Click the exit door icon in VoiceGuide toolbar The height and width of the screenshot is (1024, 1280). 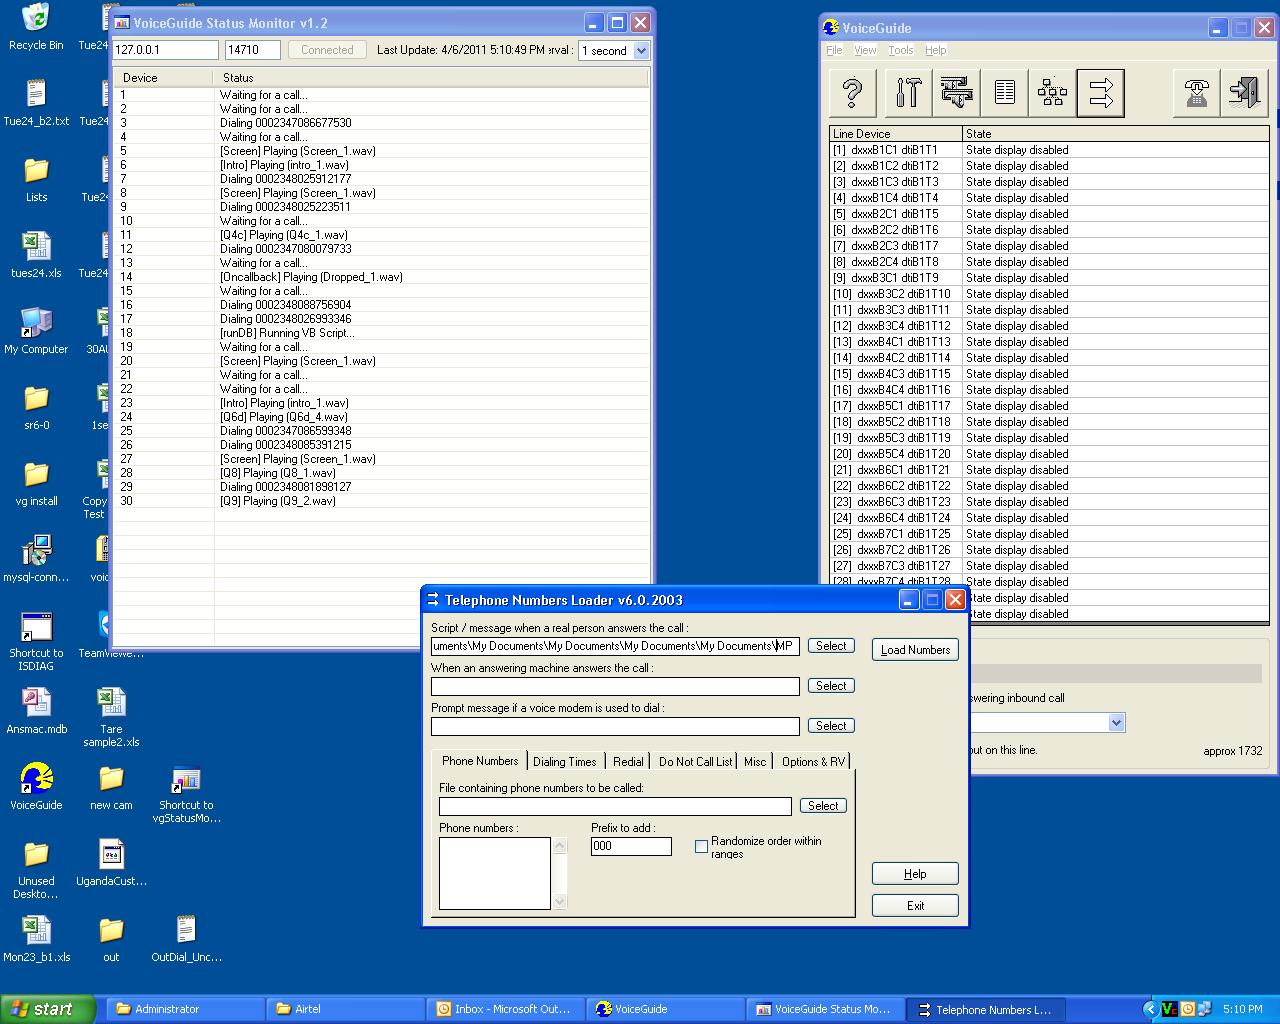pyautogui.click(x=1245, y=93)
